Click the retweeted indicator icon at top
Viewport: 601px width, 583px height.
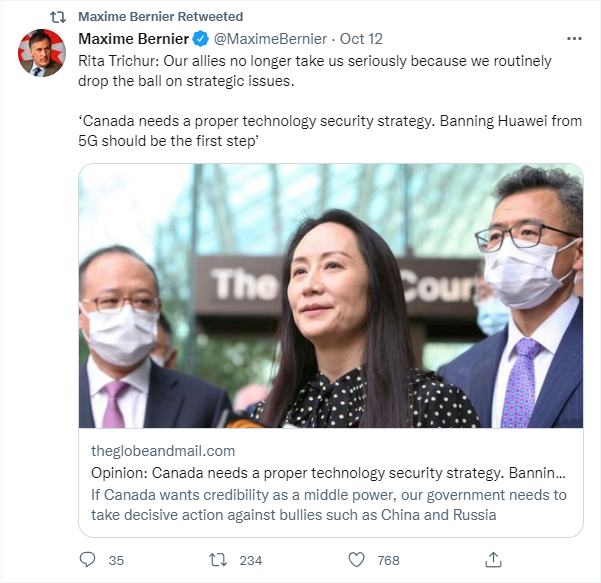click(x=58, y=17)
